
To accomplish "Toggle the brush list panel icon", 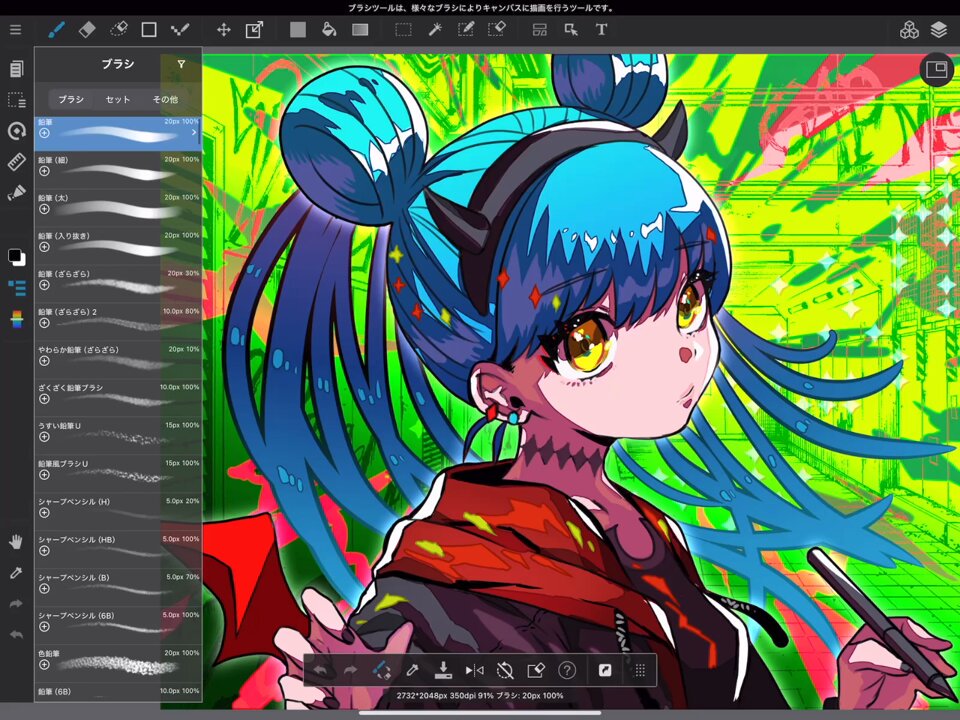I will [17, 287].
